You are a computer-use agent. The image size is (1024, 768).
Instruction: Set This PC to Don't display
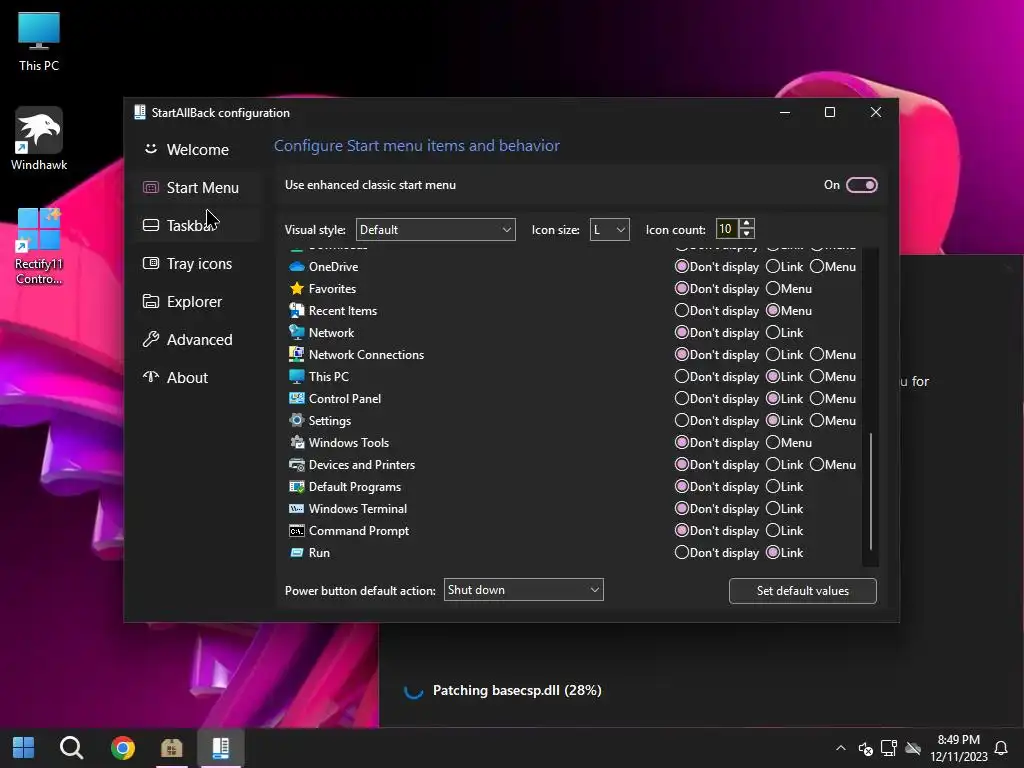[x=716, y=376]
